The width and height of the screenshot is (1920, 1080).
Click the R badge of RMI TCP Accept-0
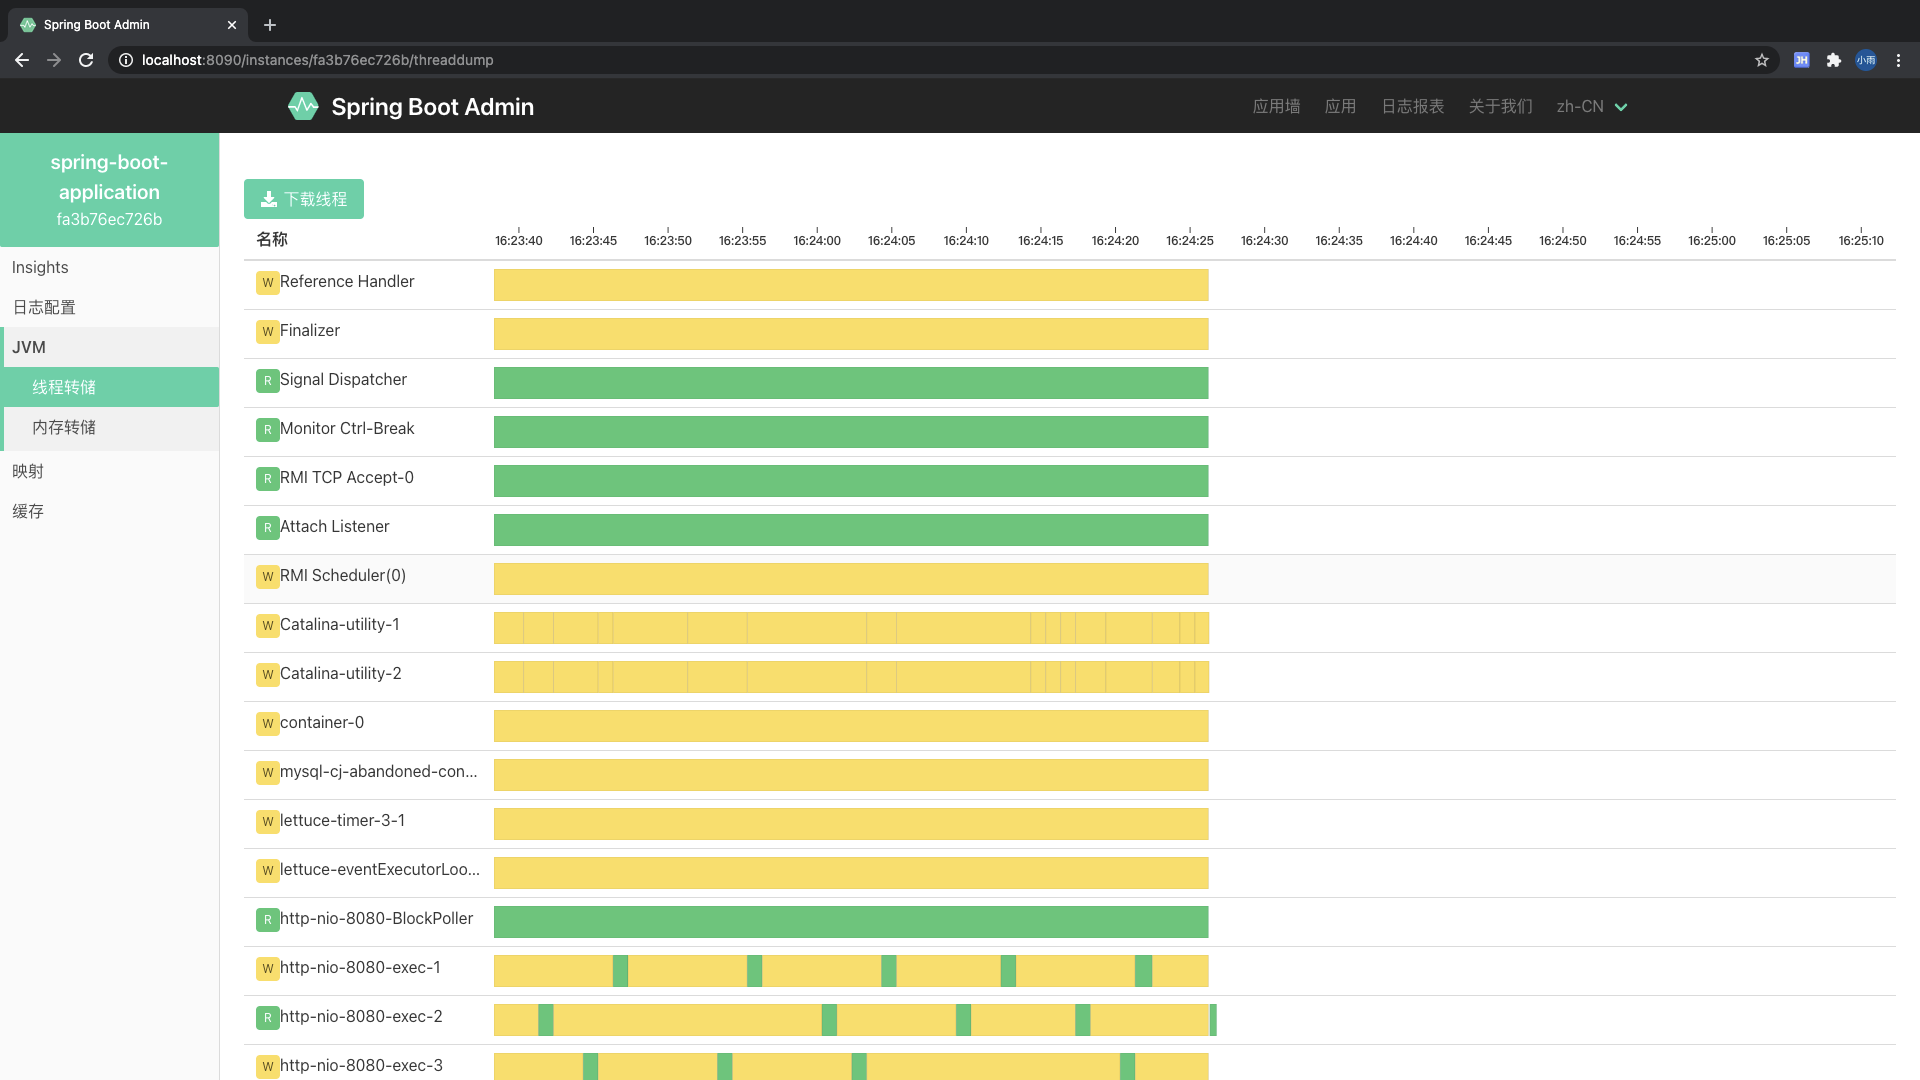coord(267,479)
